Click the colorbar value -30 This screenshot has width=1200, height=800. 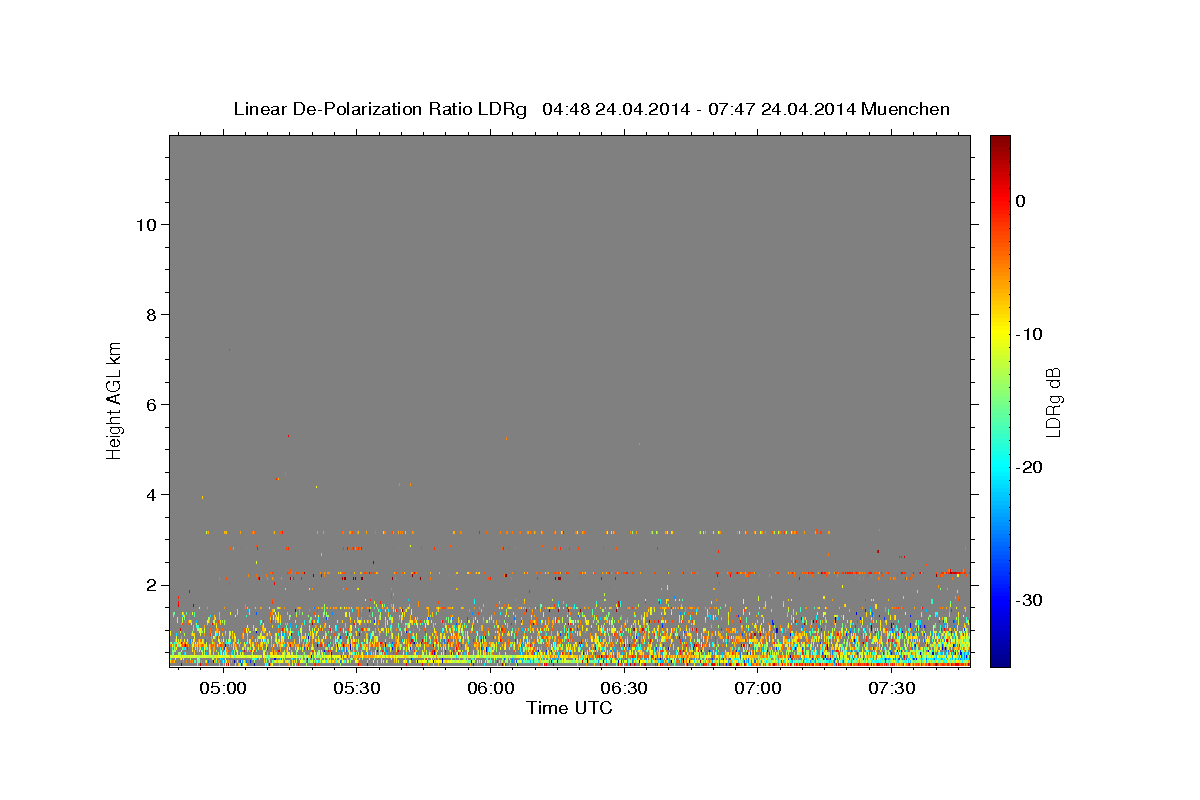click(x=1030, y=600)
